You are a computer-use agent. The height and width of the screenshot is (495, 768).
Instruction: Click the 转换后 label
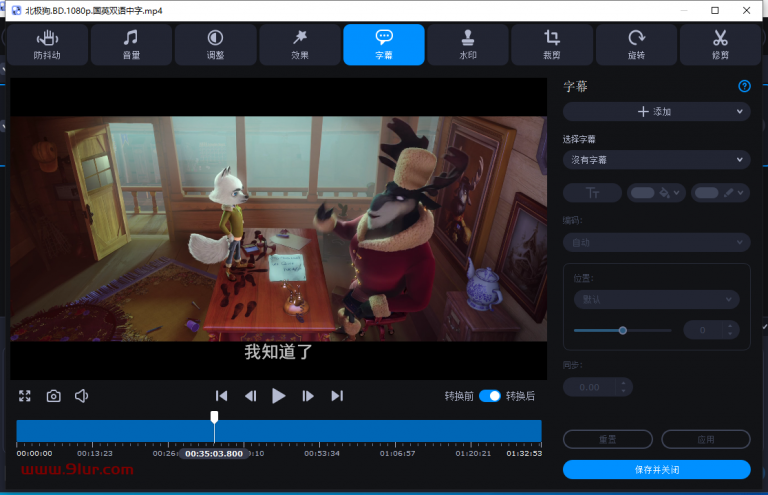click(x=520, y=396)
